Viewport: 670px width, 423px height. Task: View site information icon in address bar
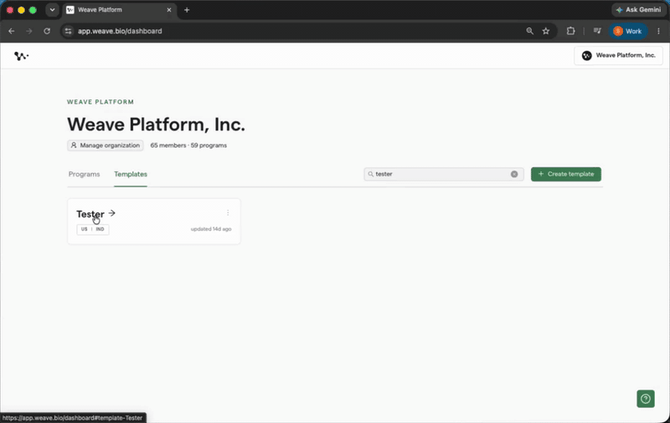68,31
